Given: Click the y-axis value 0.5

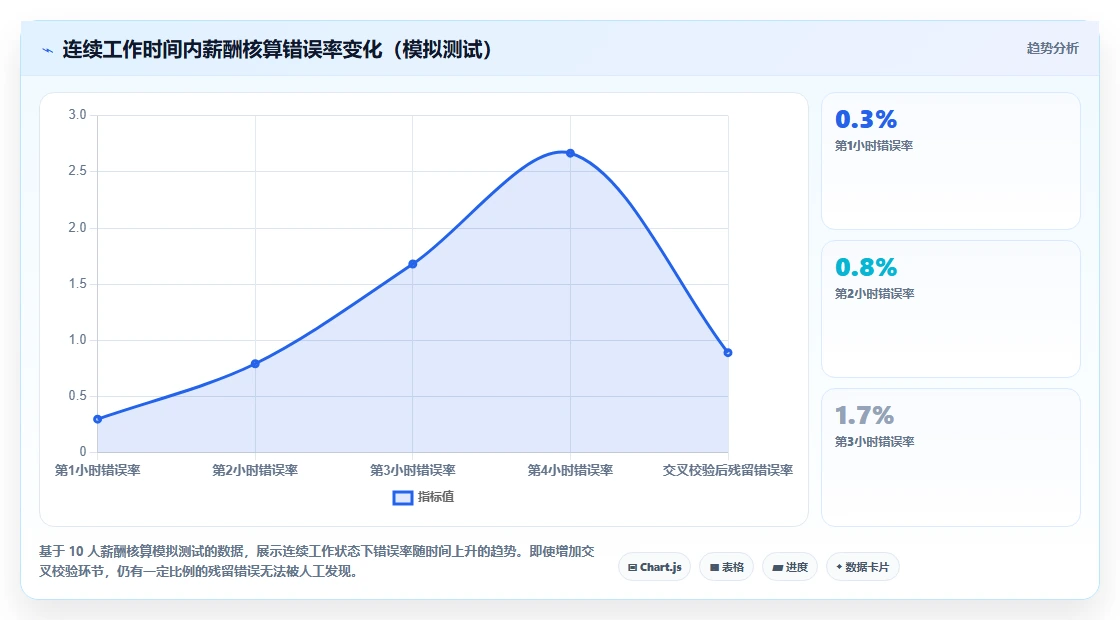Looking at the screenshot, I should (77, 396).
